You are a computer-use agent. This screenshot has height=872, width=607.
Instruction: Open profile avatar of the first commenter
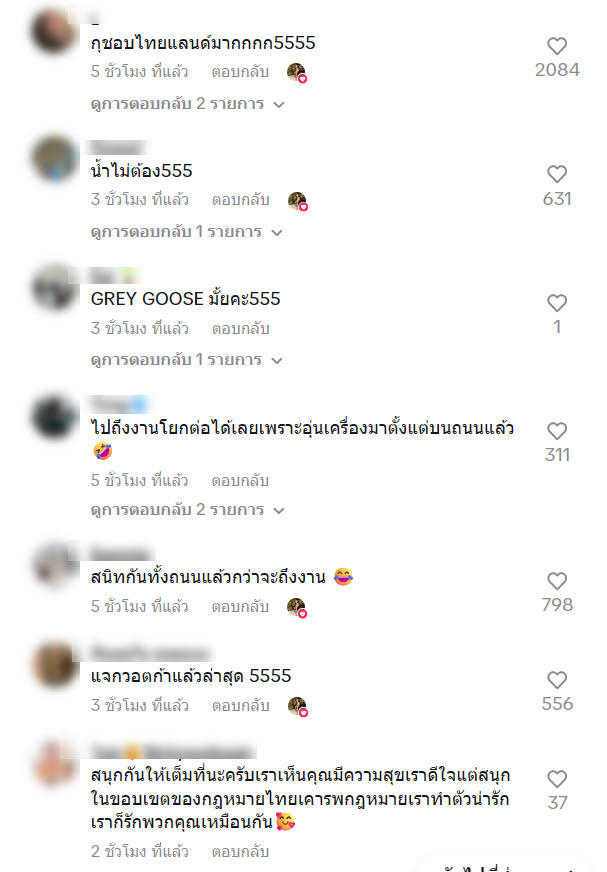[x=54, y=32]
